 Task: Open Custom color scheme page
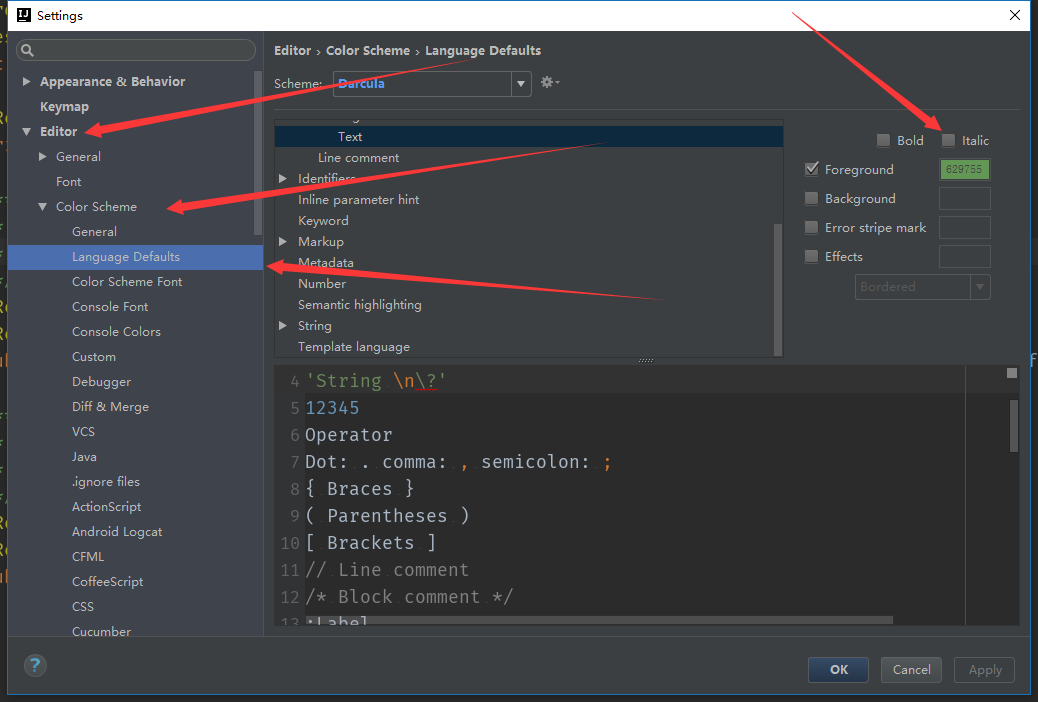pyautogui.click(x=93, y=357)
